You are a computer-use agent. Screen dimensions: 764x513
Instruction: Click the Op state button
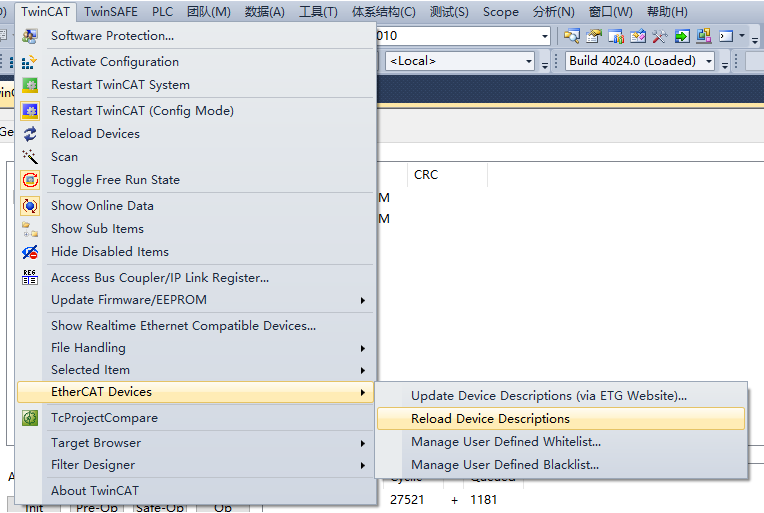click(x=223, y=508)
